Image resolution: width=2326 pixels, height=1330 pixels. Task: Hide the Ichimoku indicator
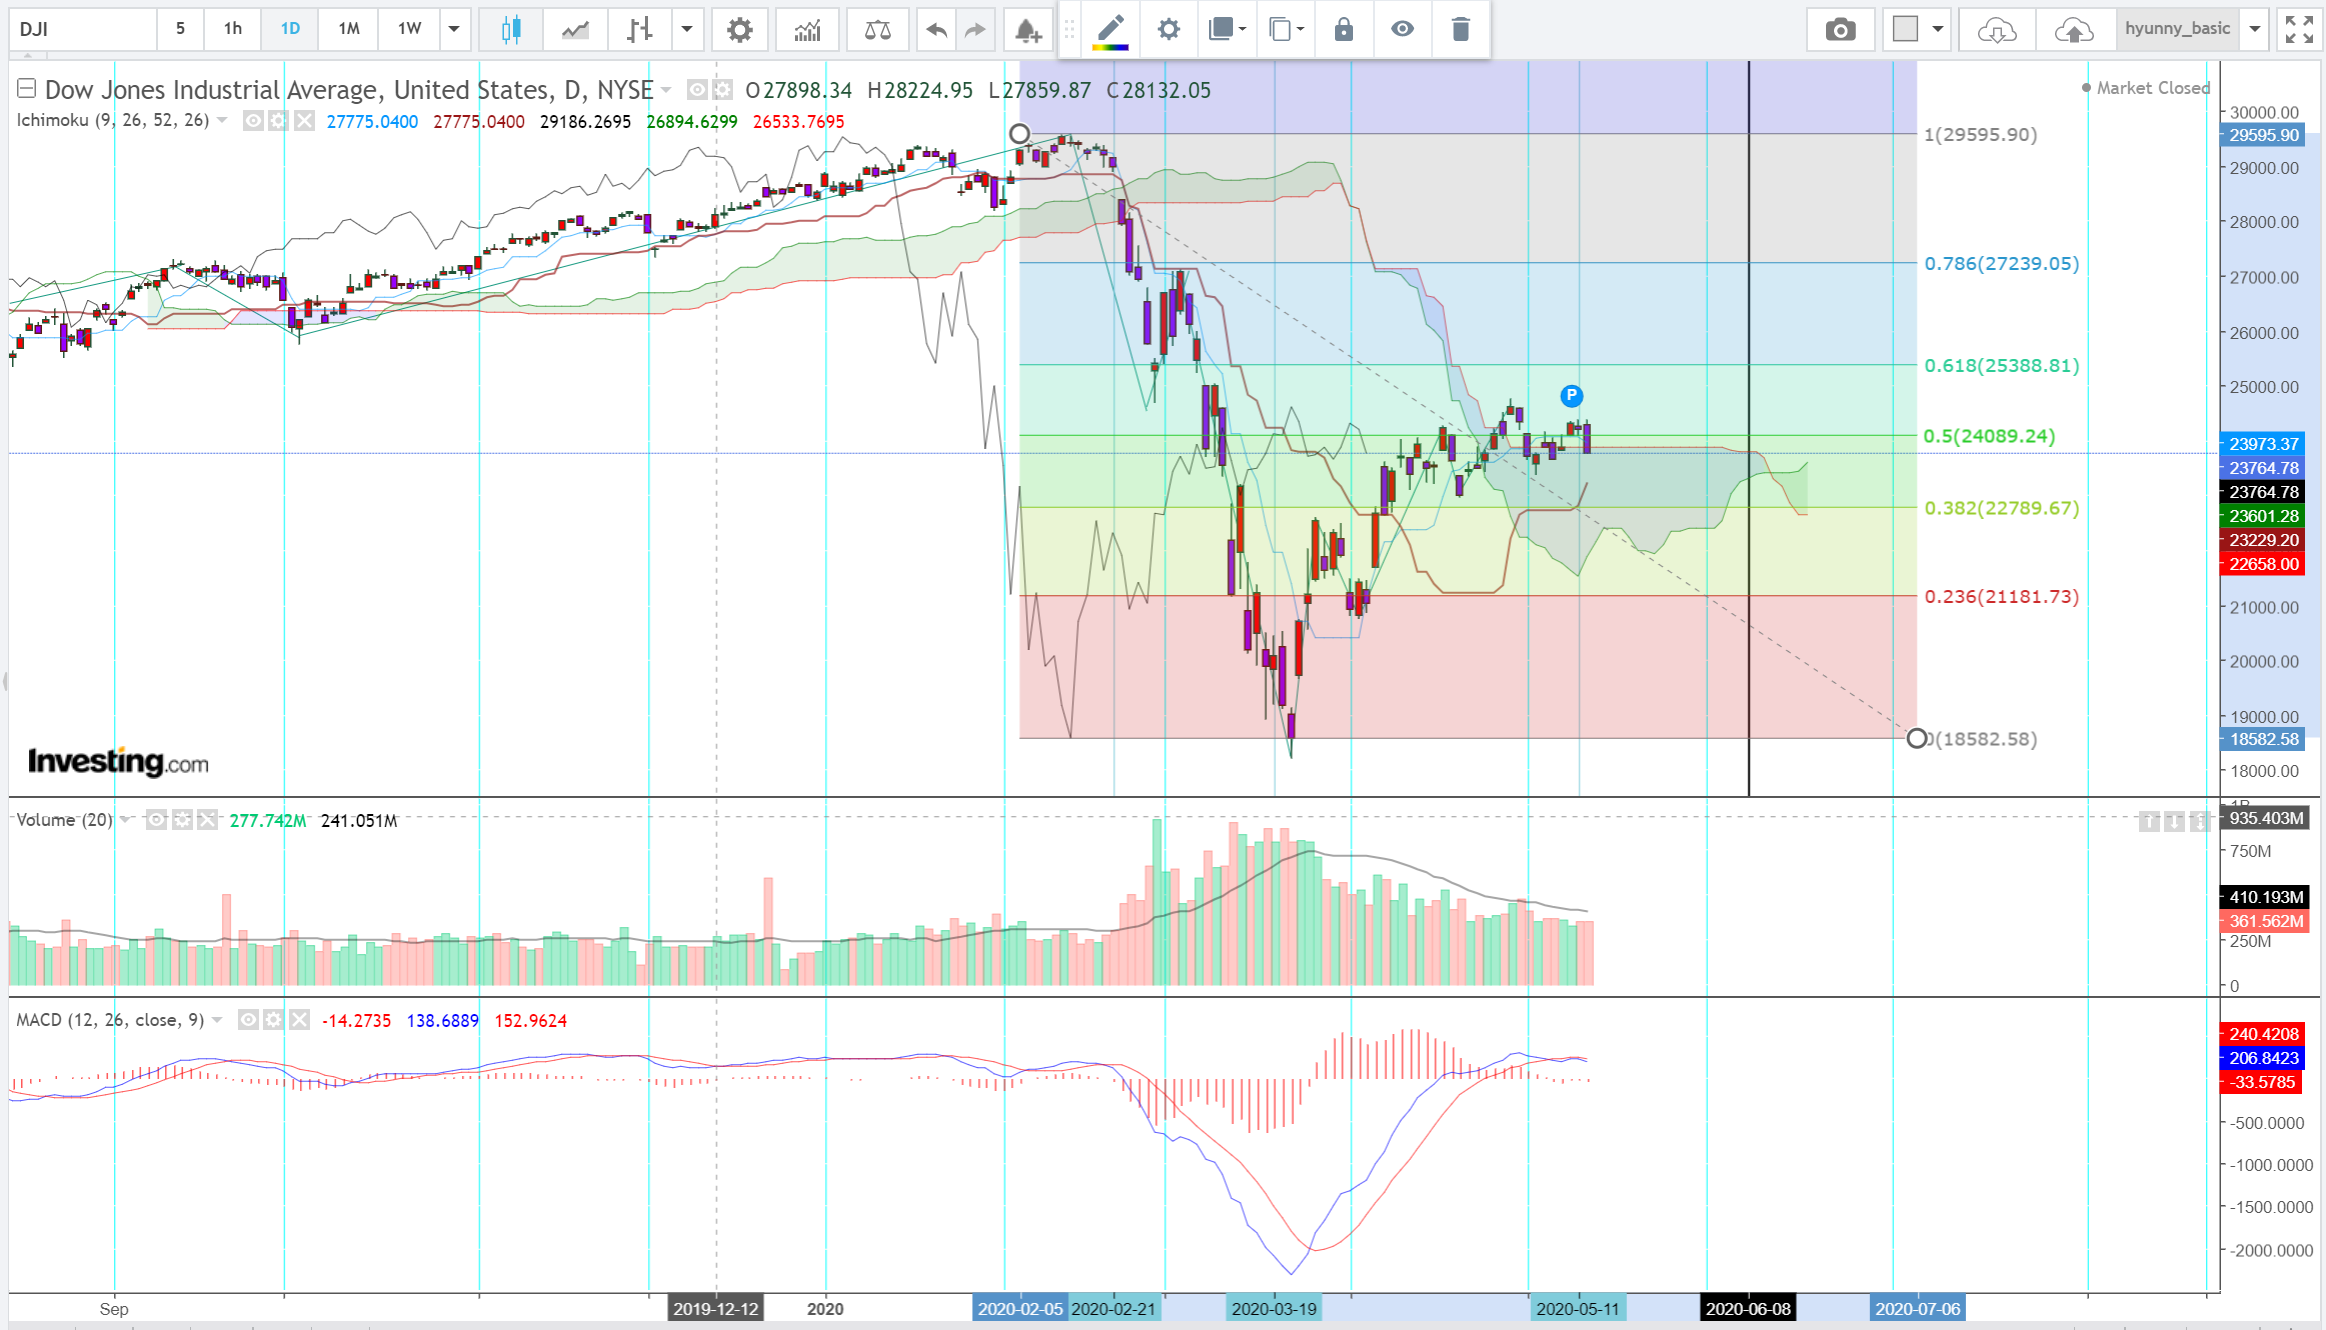(x=254, y=121)
